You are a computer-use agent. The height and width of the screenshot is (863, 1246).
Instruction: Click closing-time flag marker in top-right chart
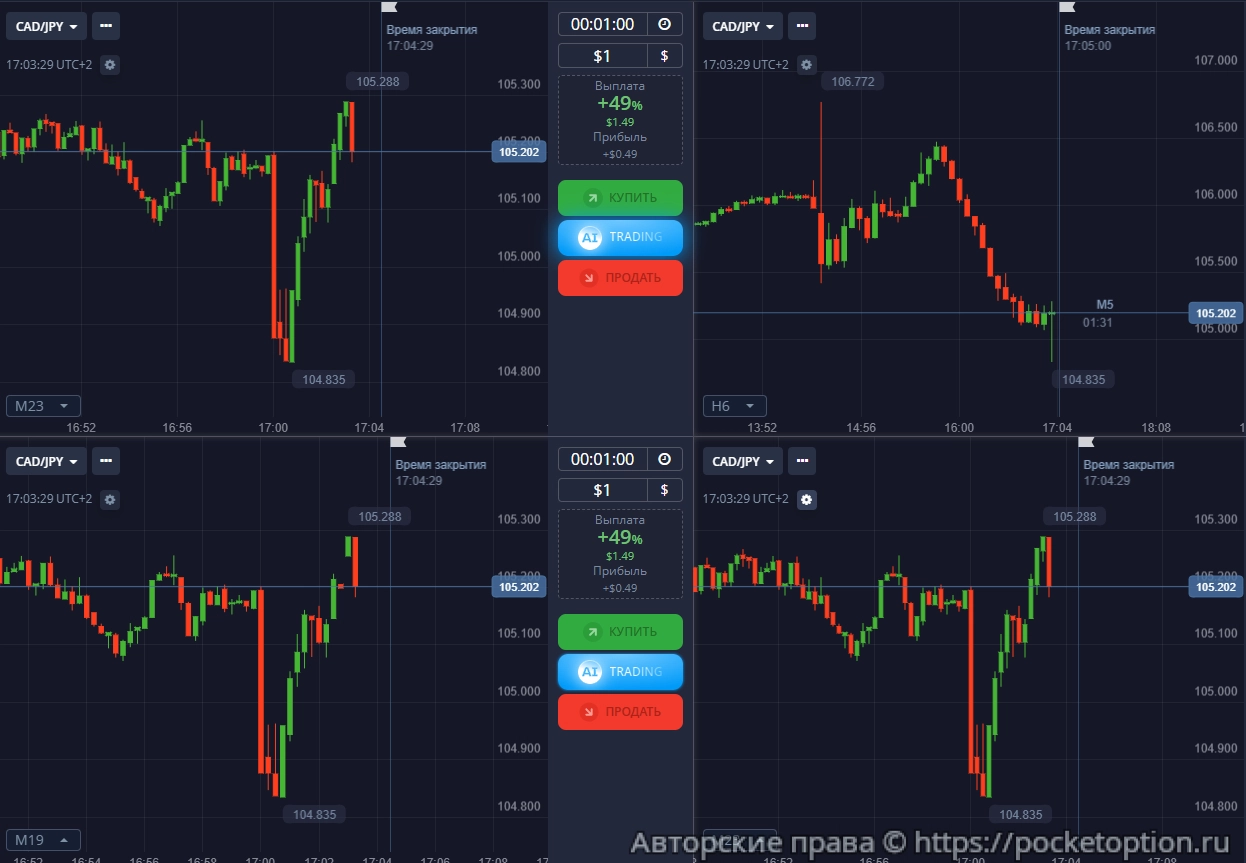1067,7
